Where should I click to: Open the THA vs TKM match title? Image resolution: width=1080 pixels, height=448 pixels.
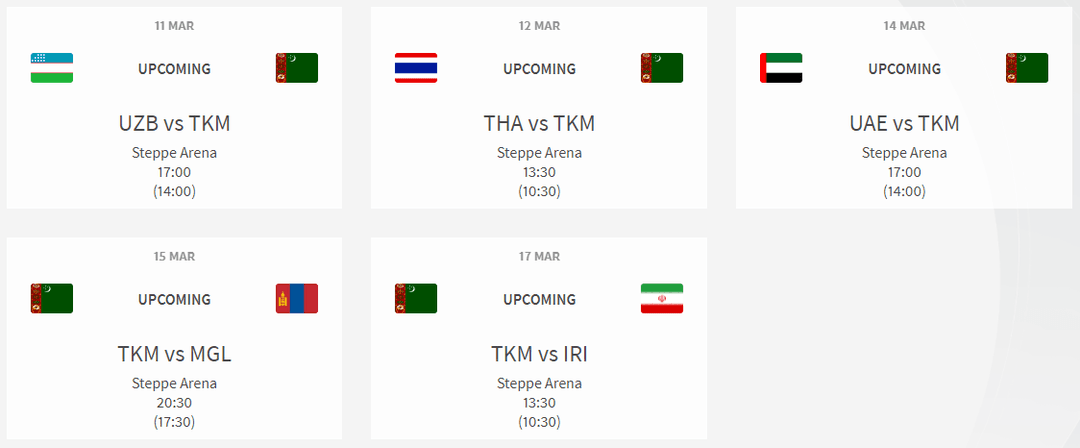pos(539,124)
